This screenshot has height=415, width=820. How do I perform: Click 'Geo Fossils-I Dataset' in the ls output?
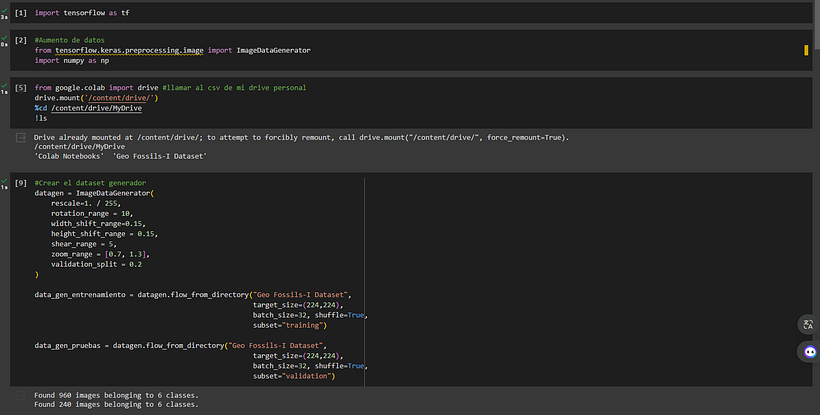point(160,156)
